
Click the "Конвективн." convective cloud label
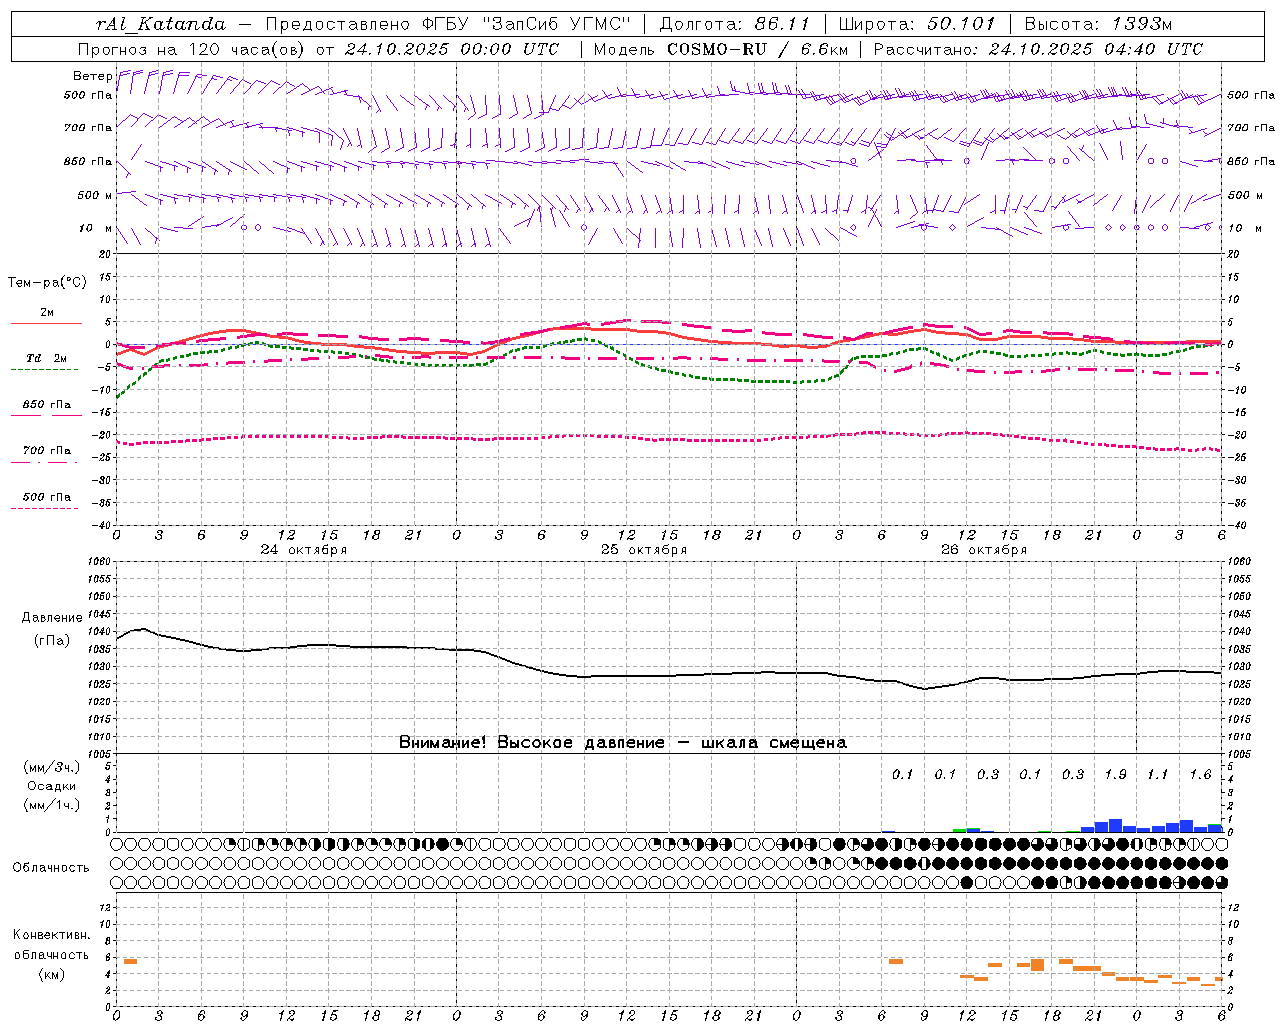[x=52, y=935]
